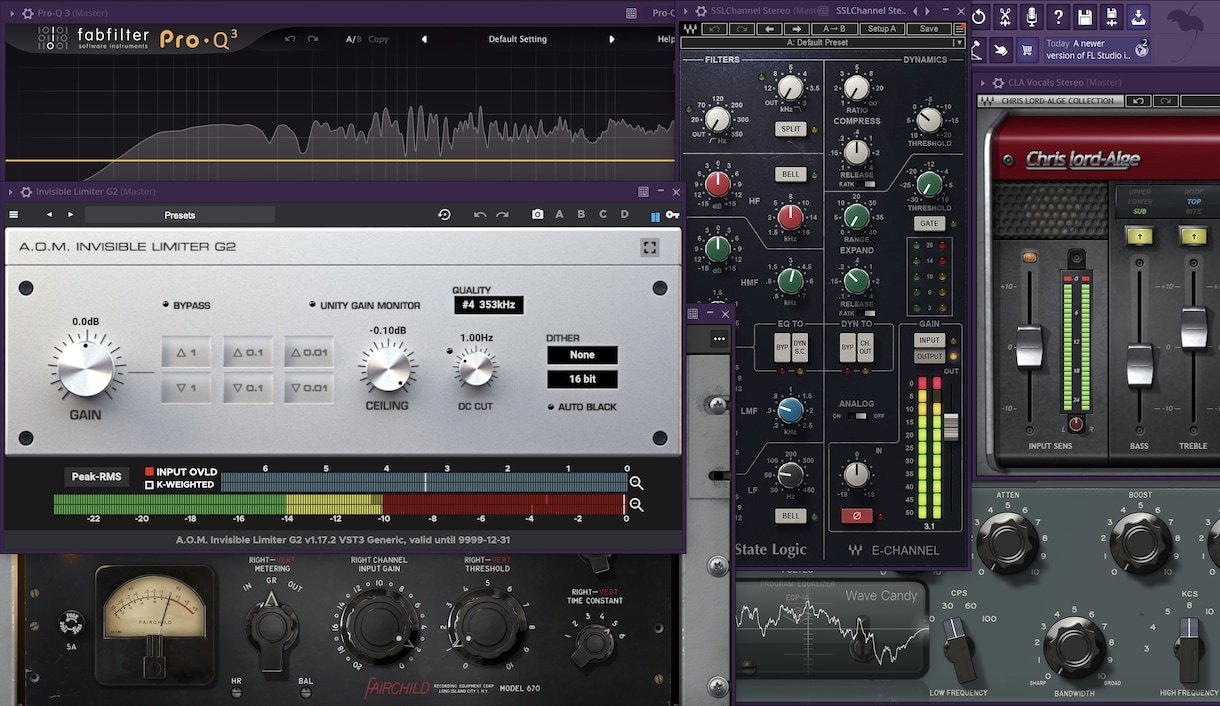The width and height of the screenshot is (1220, 706).
Task: Select INPUT metering in SSL GAIN section
Action: [x=930, y=340]
